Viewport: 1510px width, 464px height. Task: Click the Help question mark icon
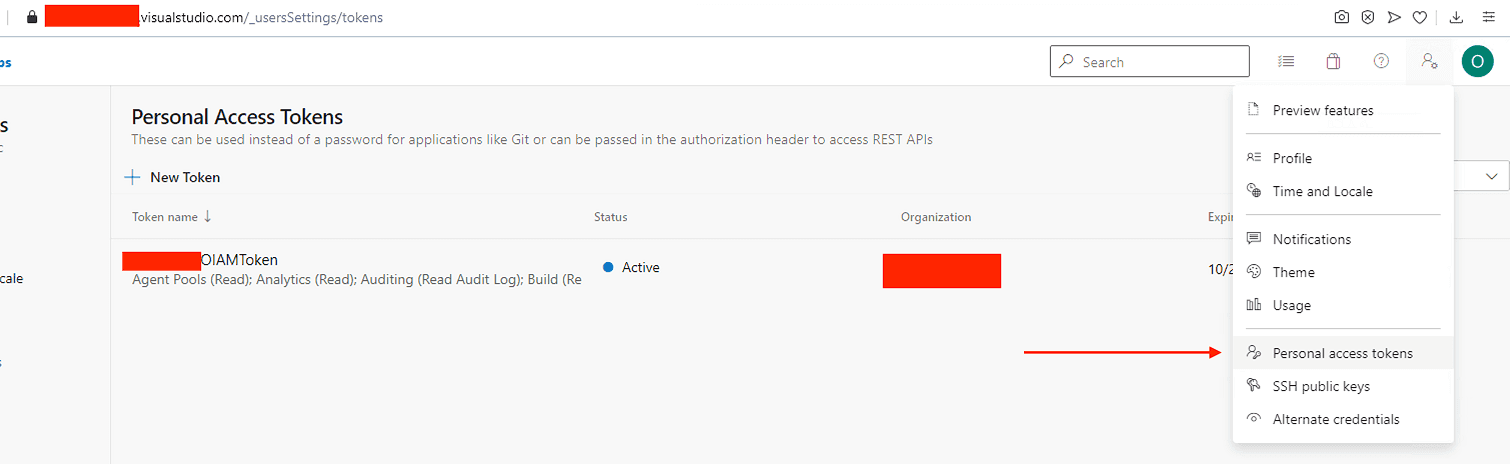click(1381, 62)
